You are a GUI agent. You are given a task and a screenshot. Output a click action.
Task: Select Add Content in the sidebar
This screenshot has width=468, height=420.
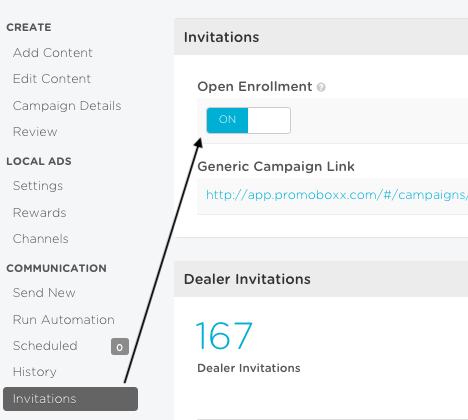[x=53, y=53]
